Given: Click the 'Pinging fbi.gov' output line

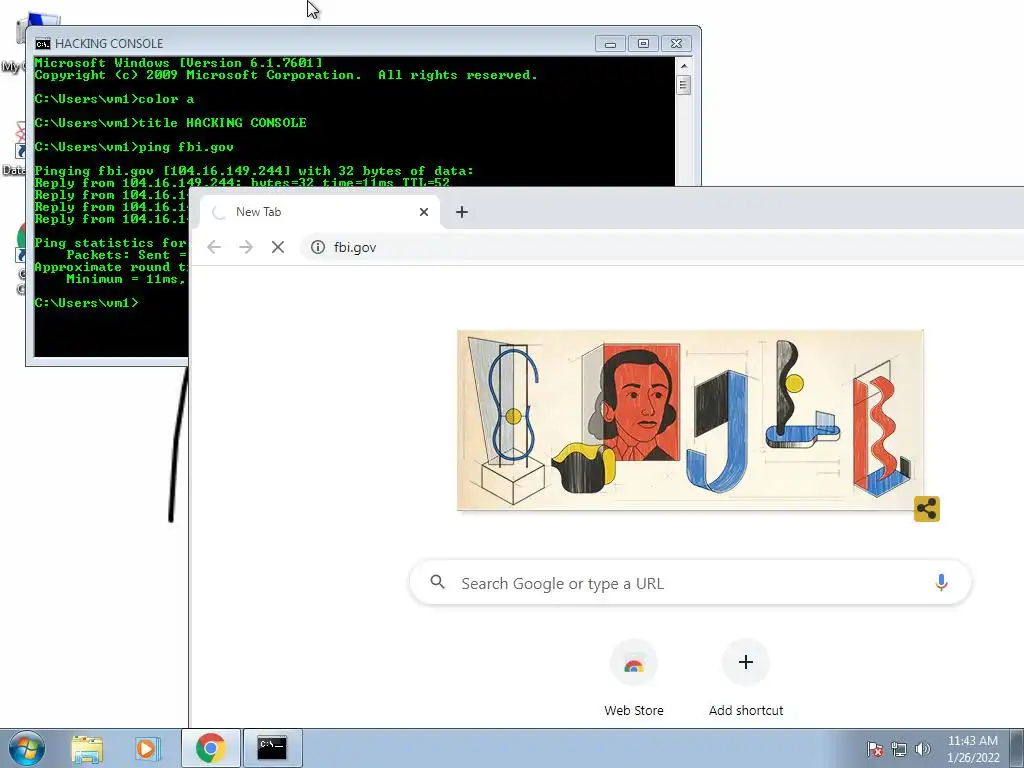Looking at the screenshot, I should pyautogui.click(x=254, y=171).
